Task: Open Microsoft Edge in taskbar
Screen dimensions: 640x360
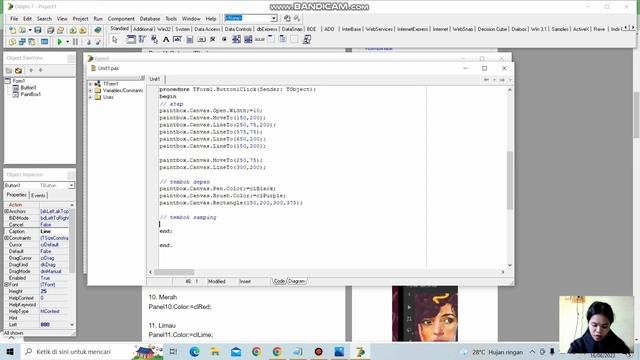Action: 194,351
